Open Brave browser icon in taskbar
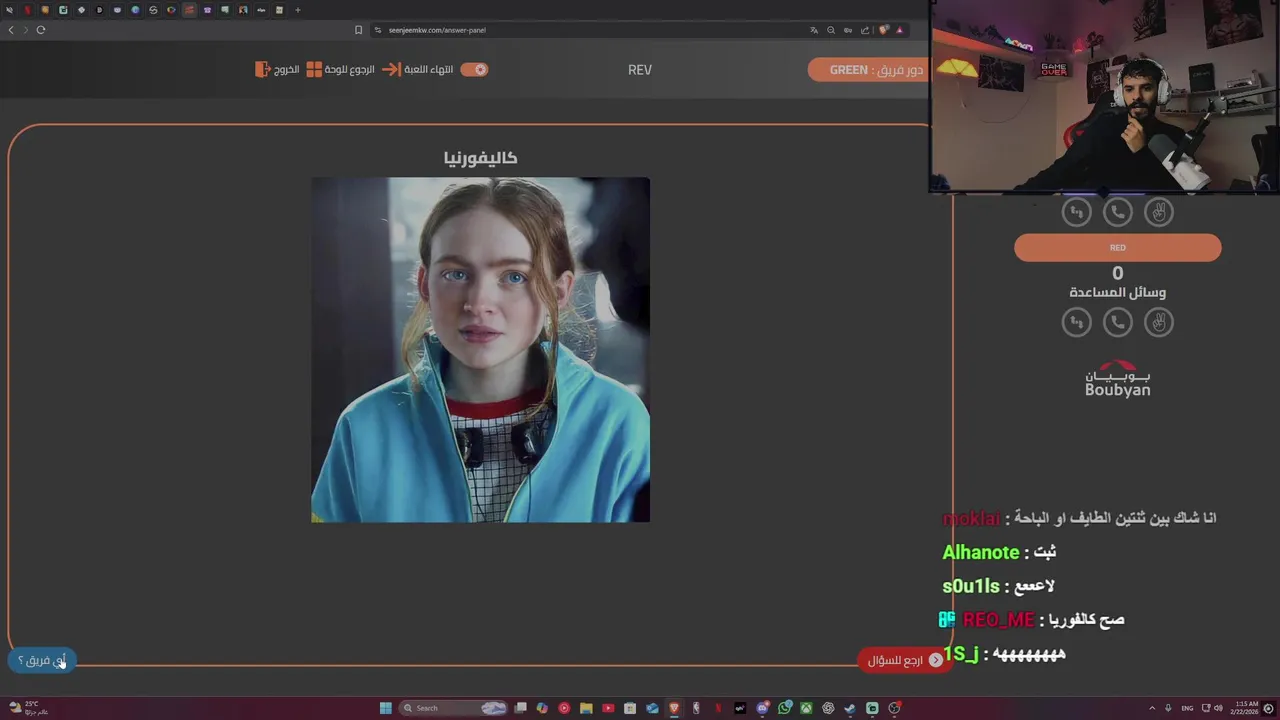 click(674, 708)
